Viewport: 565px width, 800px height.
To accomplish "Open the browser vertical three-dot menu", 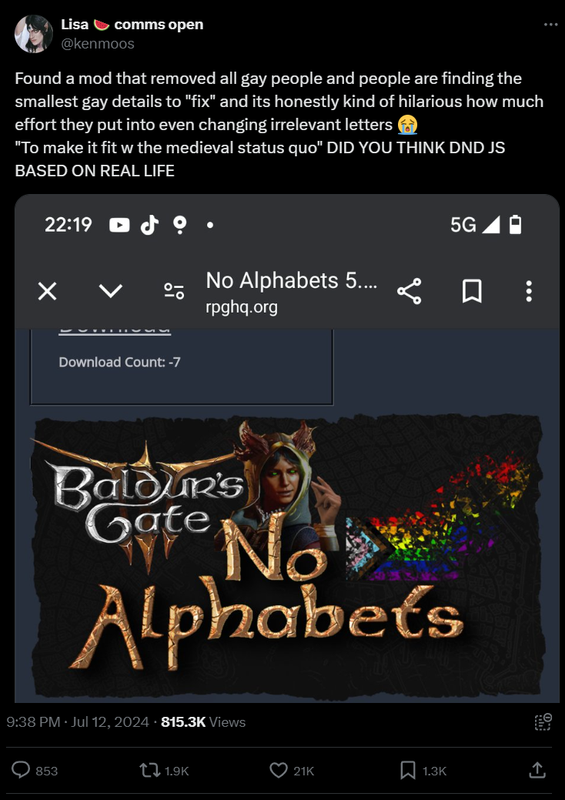I will (529, 291).
